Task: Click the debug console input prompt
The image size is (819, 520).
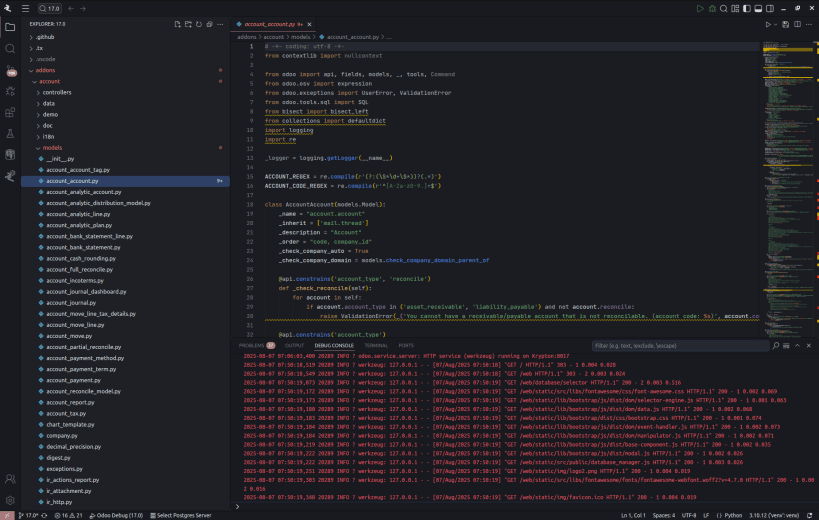Action: point(525,506)
